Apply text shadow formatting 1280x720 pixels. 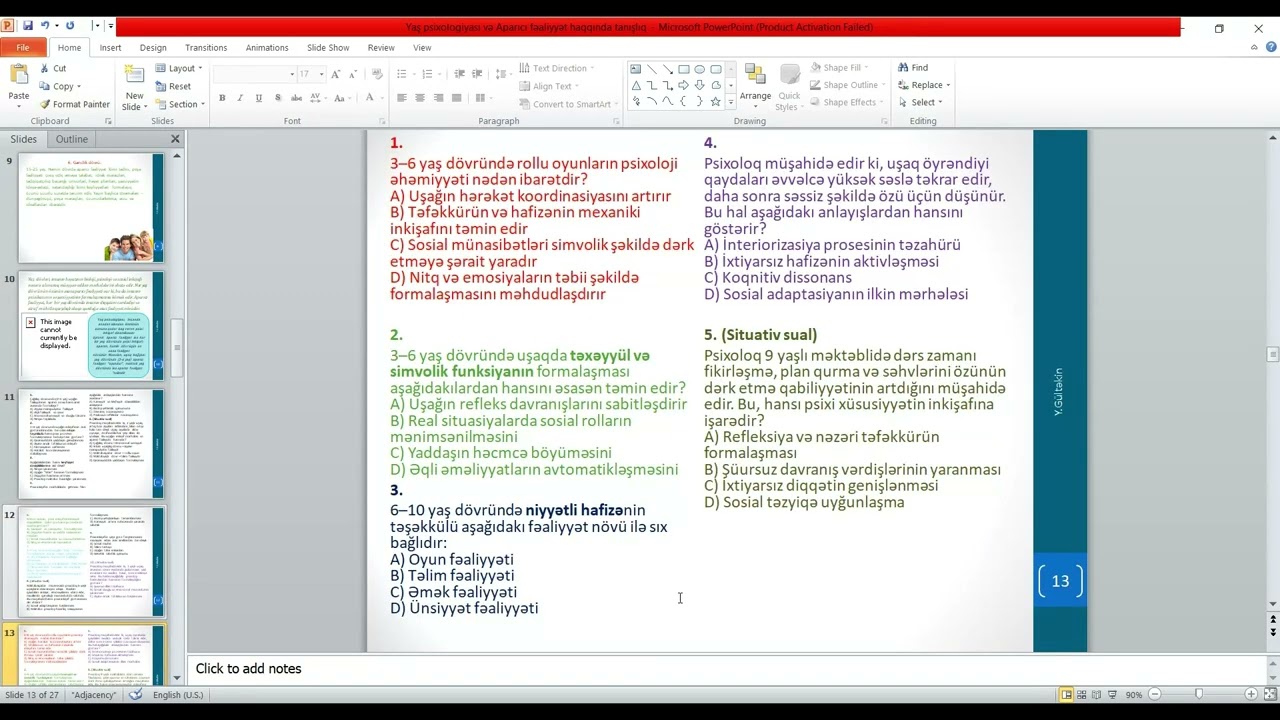pyautogui.click(x=277, y=98)
